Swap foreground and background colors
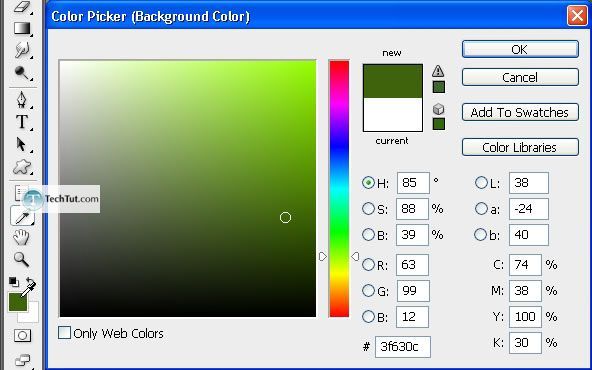The height and width of the screenshot is (370, 592). coord(31,282)
